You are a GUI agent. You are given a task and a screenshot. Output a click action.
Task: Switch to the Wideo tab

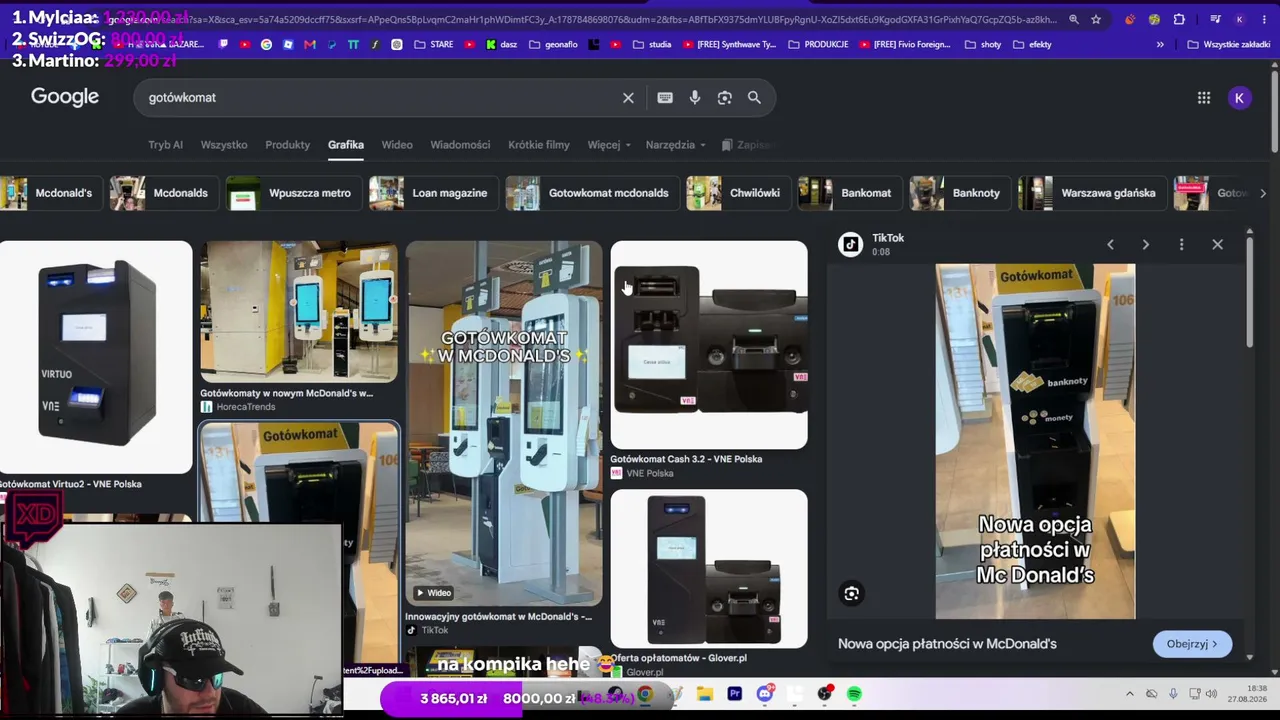click(397, 145)
